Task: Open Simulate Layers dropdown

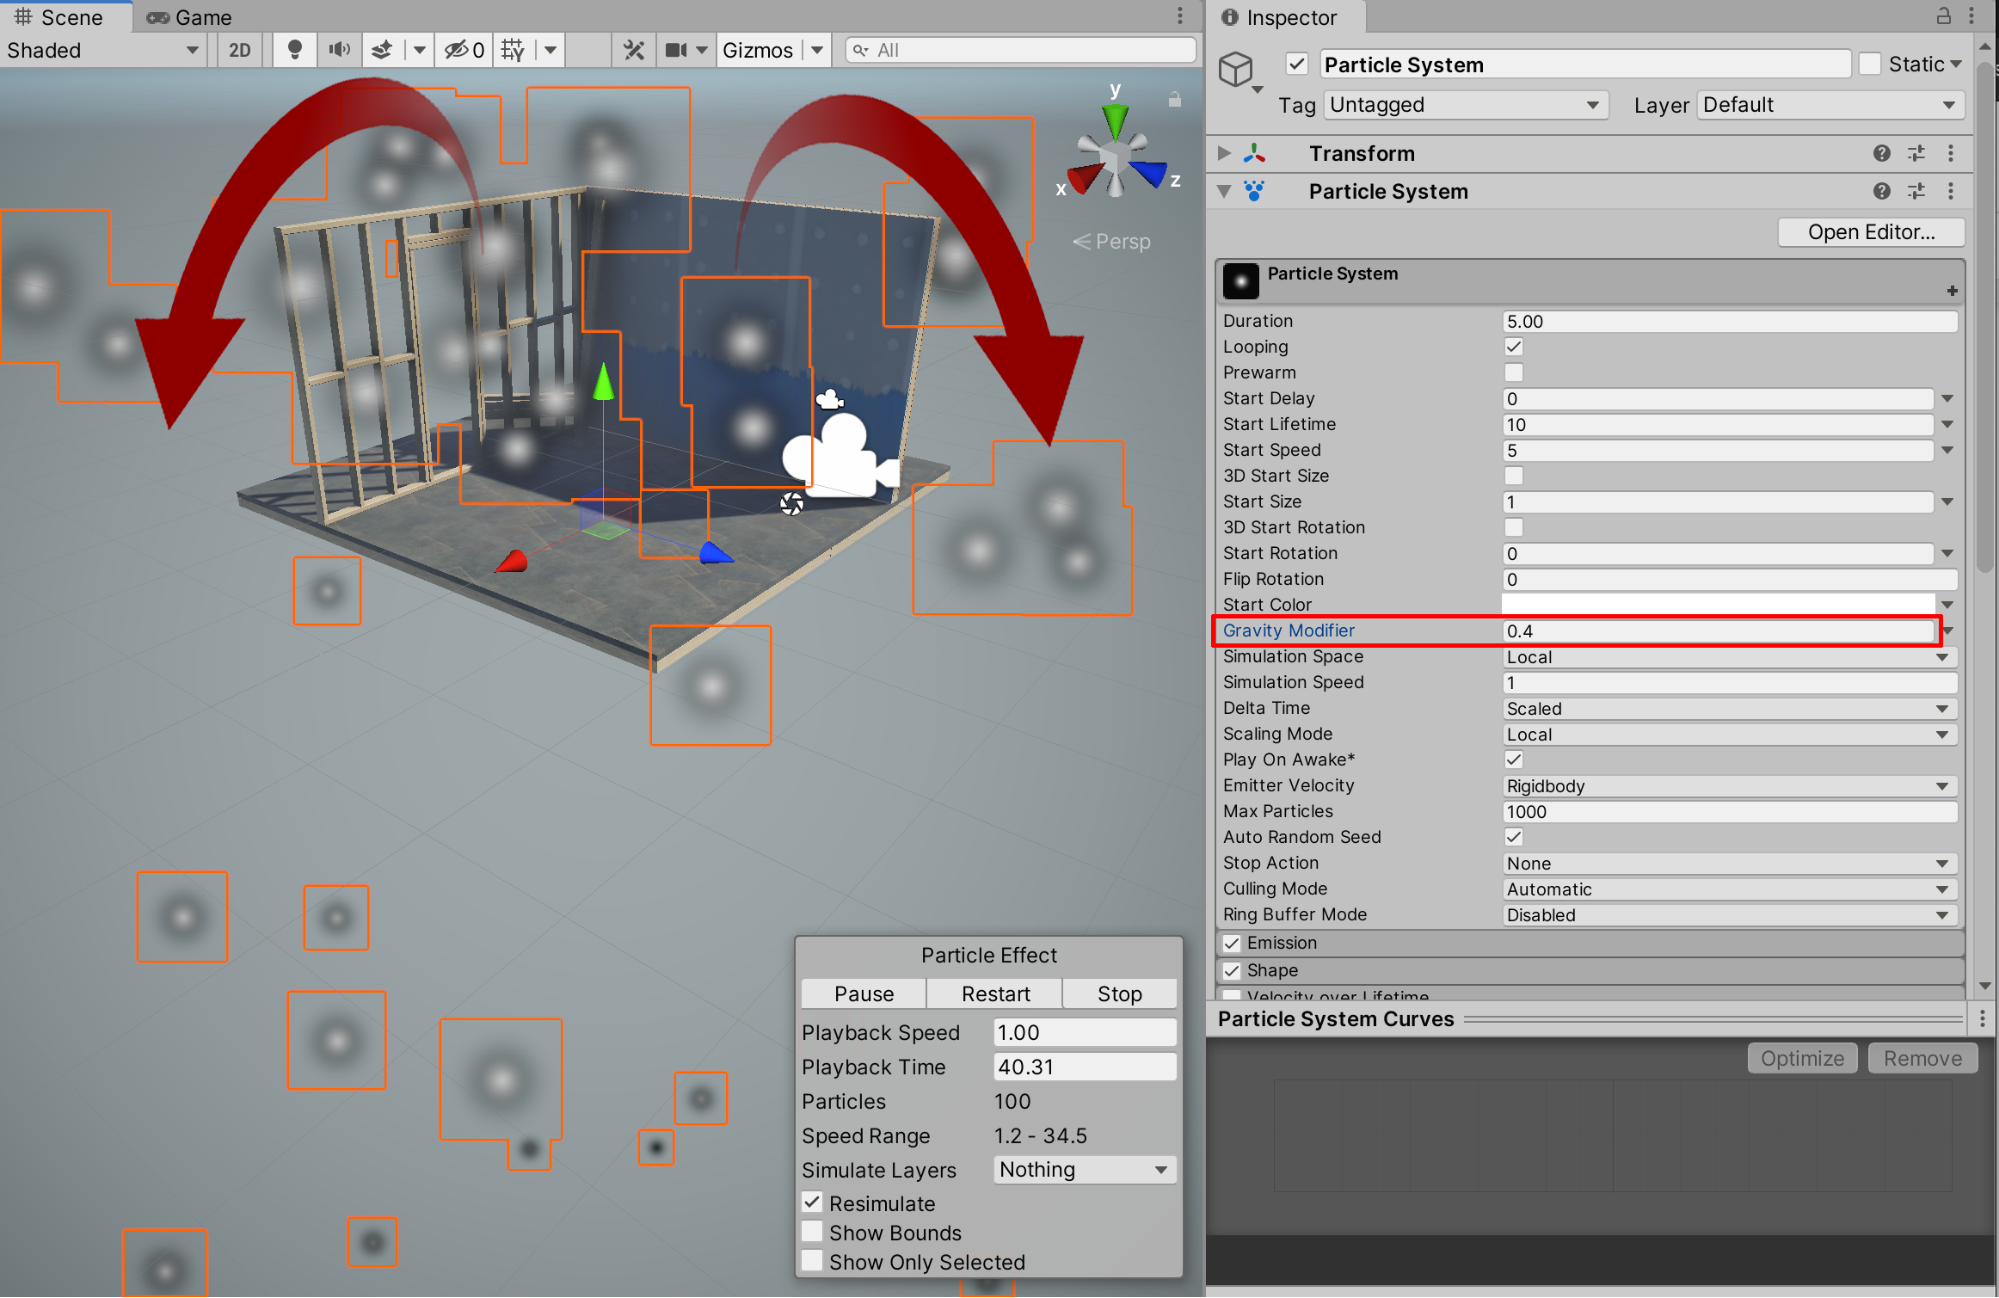Action: [1084, 1169]
